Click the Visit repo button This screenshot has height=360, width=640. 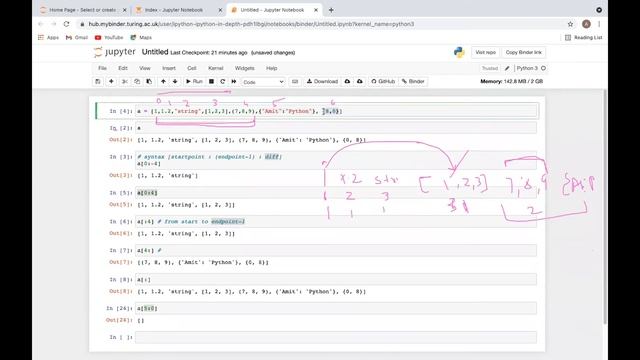coord(485,52)
